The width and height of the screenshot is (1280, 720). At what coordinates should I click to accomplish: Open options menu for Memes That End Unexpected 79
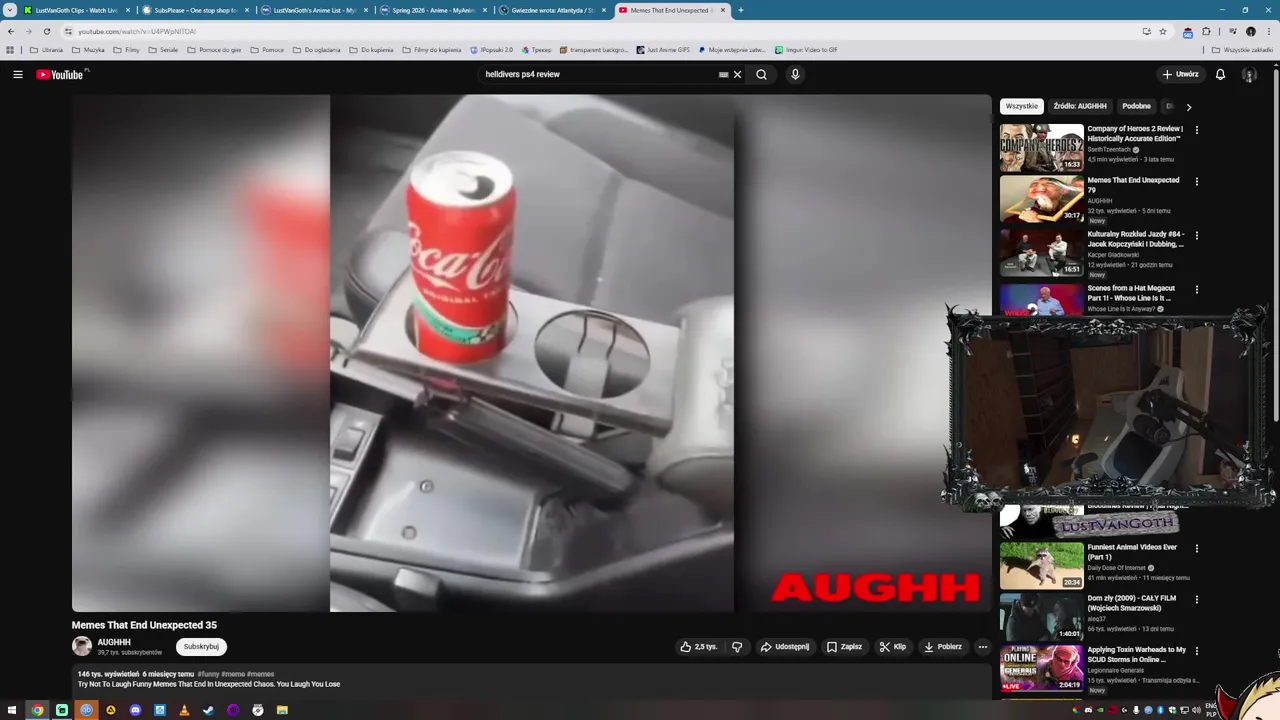(1196, 182)
